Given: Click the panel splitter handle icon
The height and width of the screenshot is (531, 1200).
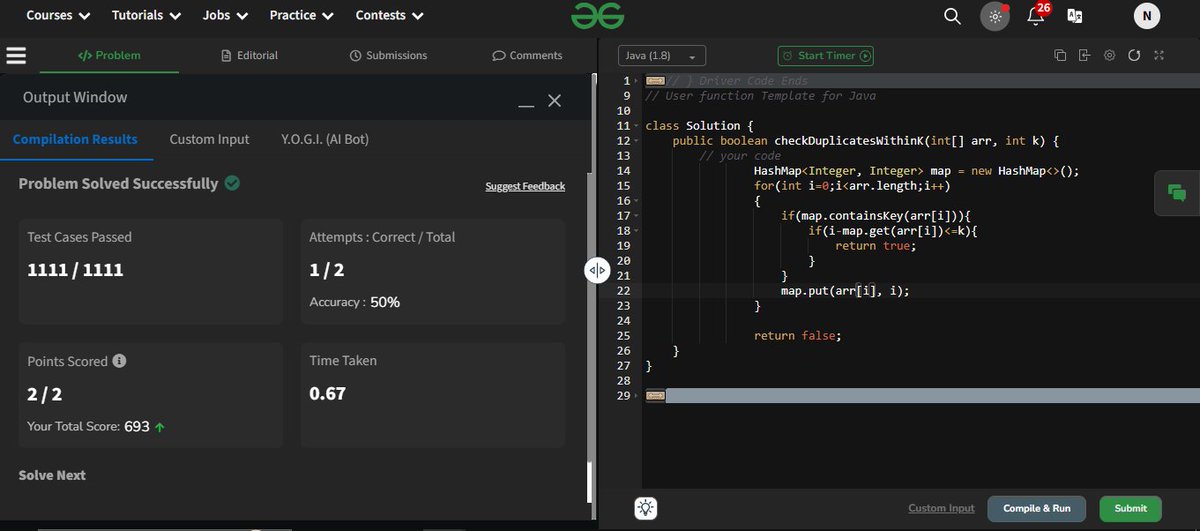Looking at the screenshot, I should coord(597,270).
